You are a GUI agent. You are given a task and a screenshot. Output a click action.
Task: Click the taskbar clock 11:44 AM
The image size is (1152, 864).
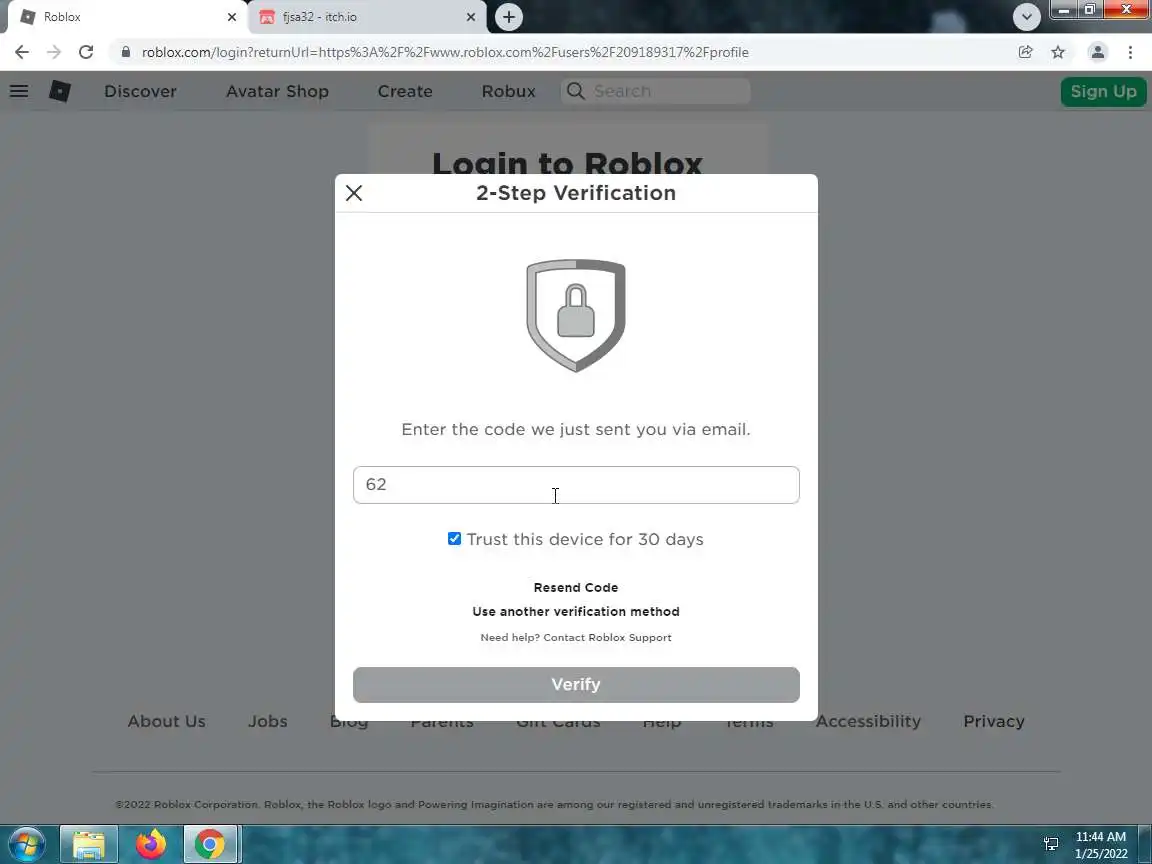tap(1101, 837)
